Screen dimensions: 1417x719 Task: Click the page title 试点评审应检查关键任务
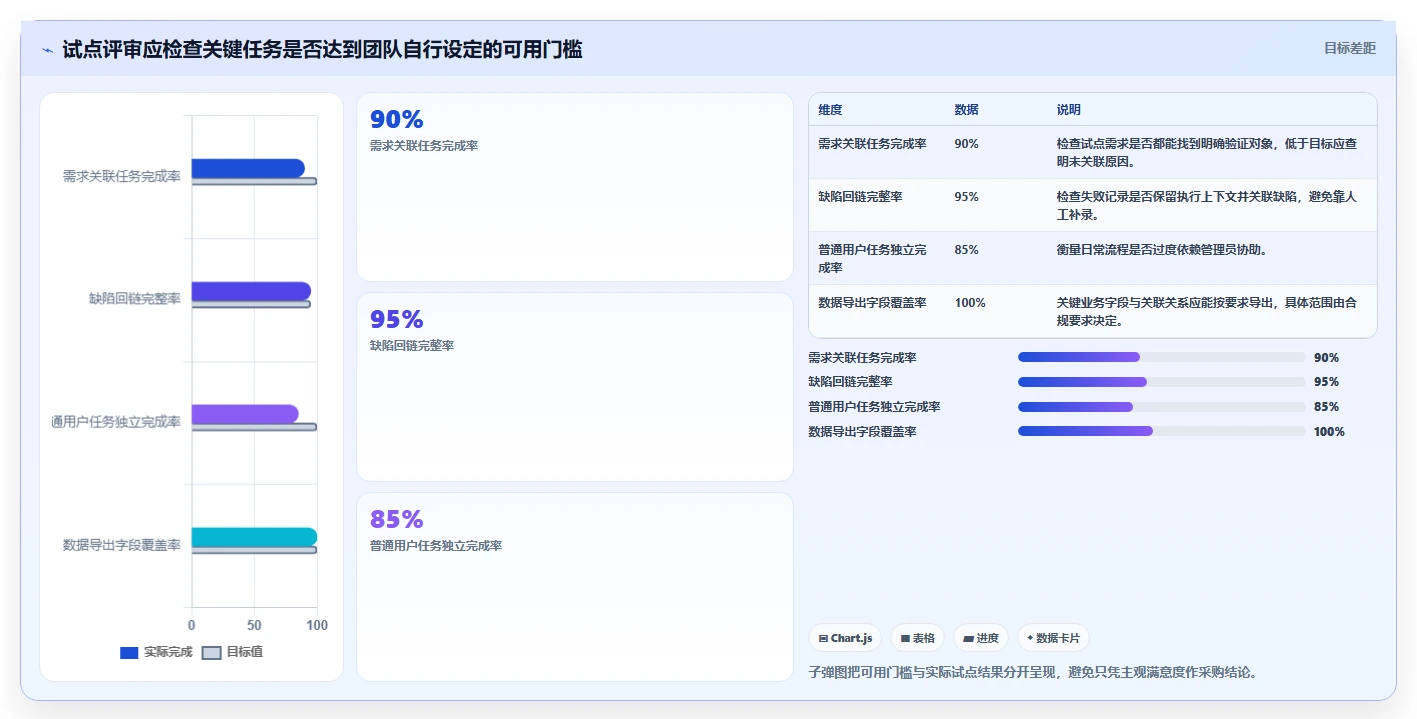(x=322, y=49)
